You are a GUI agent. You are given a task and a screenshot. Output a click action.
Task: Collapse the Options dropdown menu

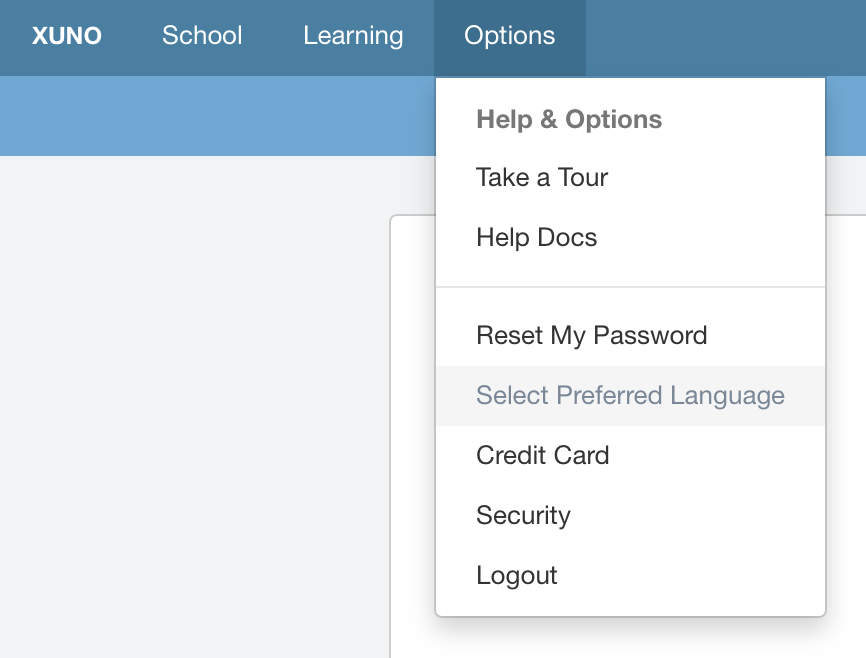(509, 36)
